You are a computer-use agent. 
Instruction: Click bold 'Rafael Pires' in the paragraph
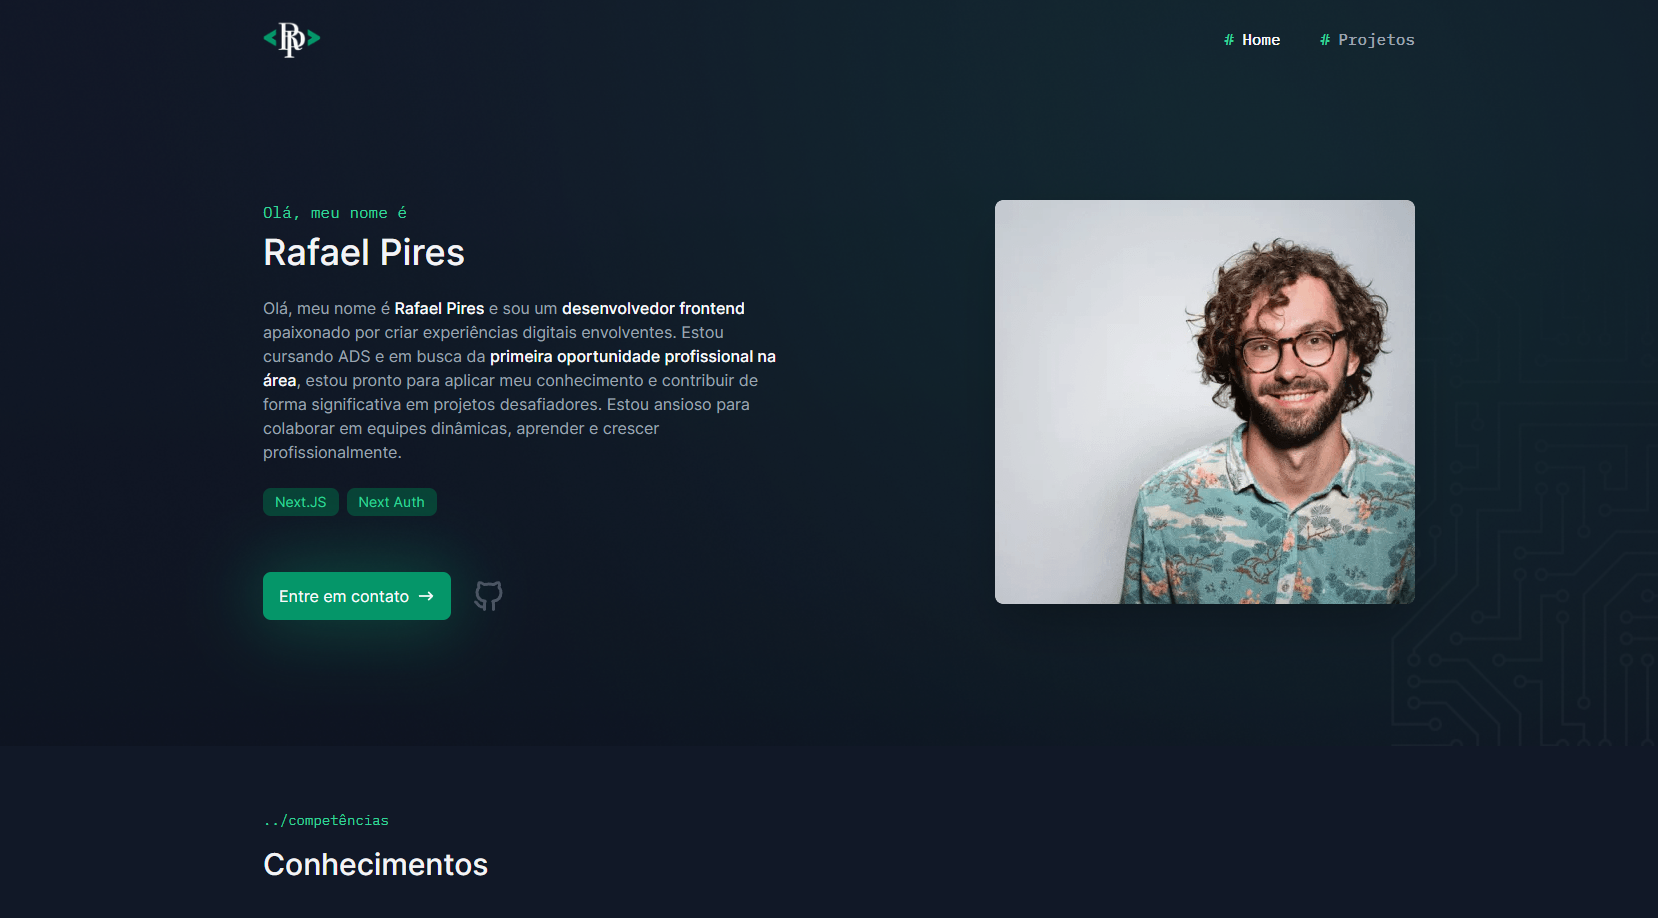coord(439,308)
